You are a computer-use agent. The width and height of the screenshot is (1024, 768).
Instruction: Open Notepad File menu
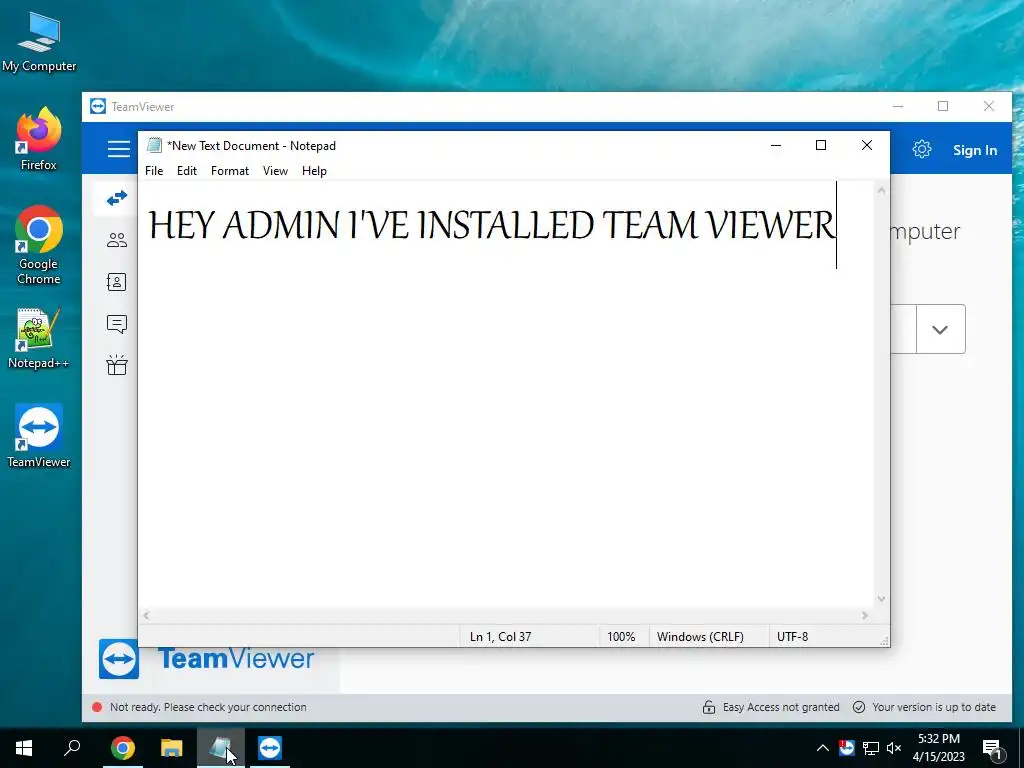pyautogui.click(x=154, y=171)
